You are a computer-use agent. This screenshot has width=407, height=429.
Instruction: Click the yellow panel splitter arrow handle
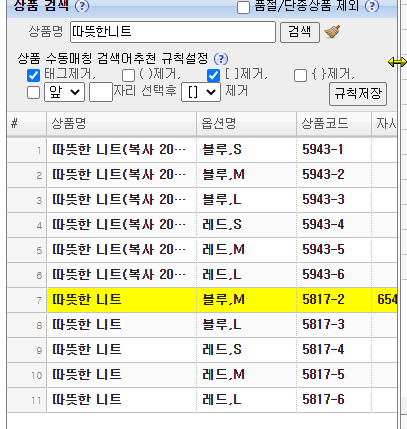[x=397, y=62]
